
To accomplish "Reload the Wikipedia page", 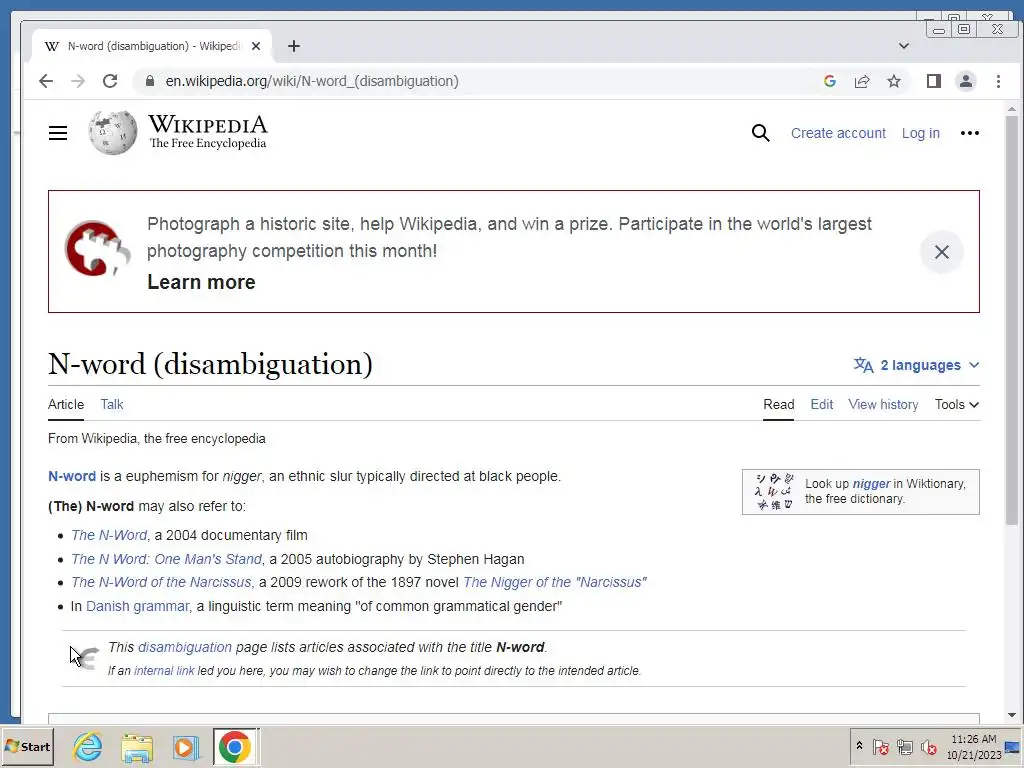I will (110, 81).
